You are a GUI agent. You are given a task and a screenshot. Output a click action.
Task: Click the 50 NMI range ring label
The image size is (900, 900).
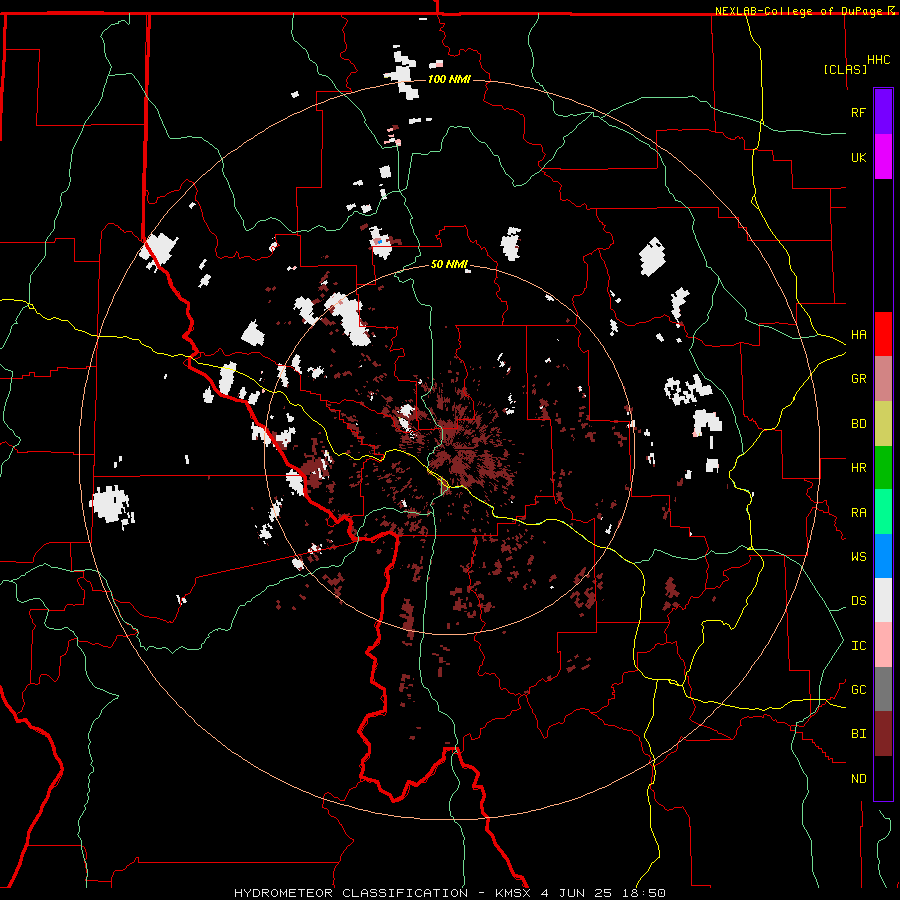coord(449,264)
